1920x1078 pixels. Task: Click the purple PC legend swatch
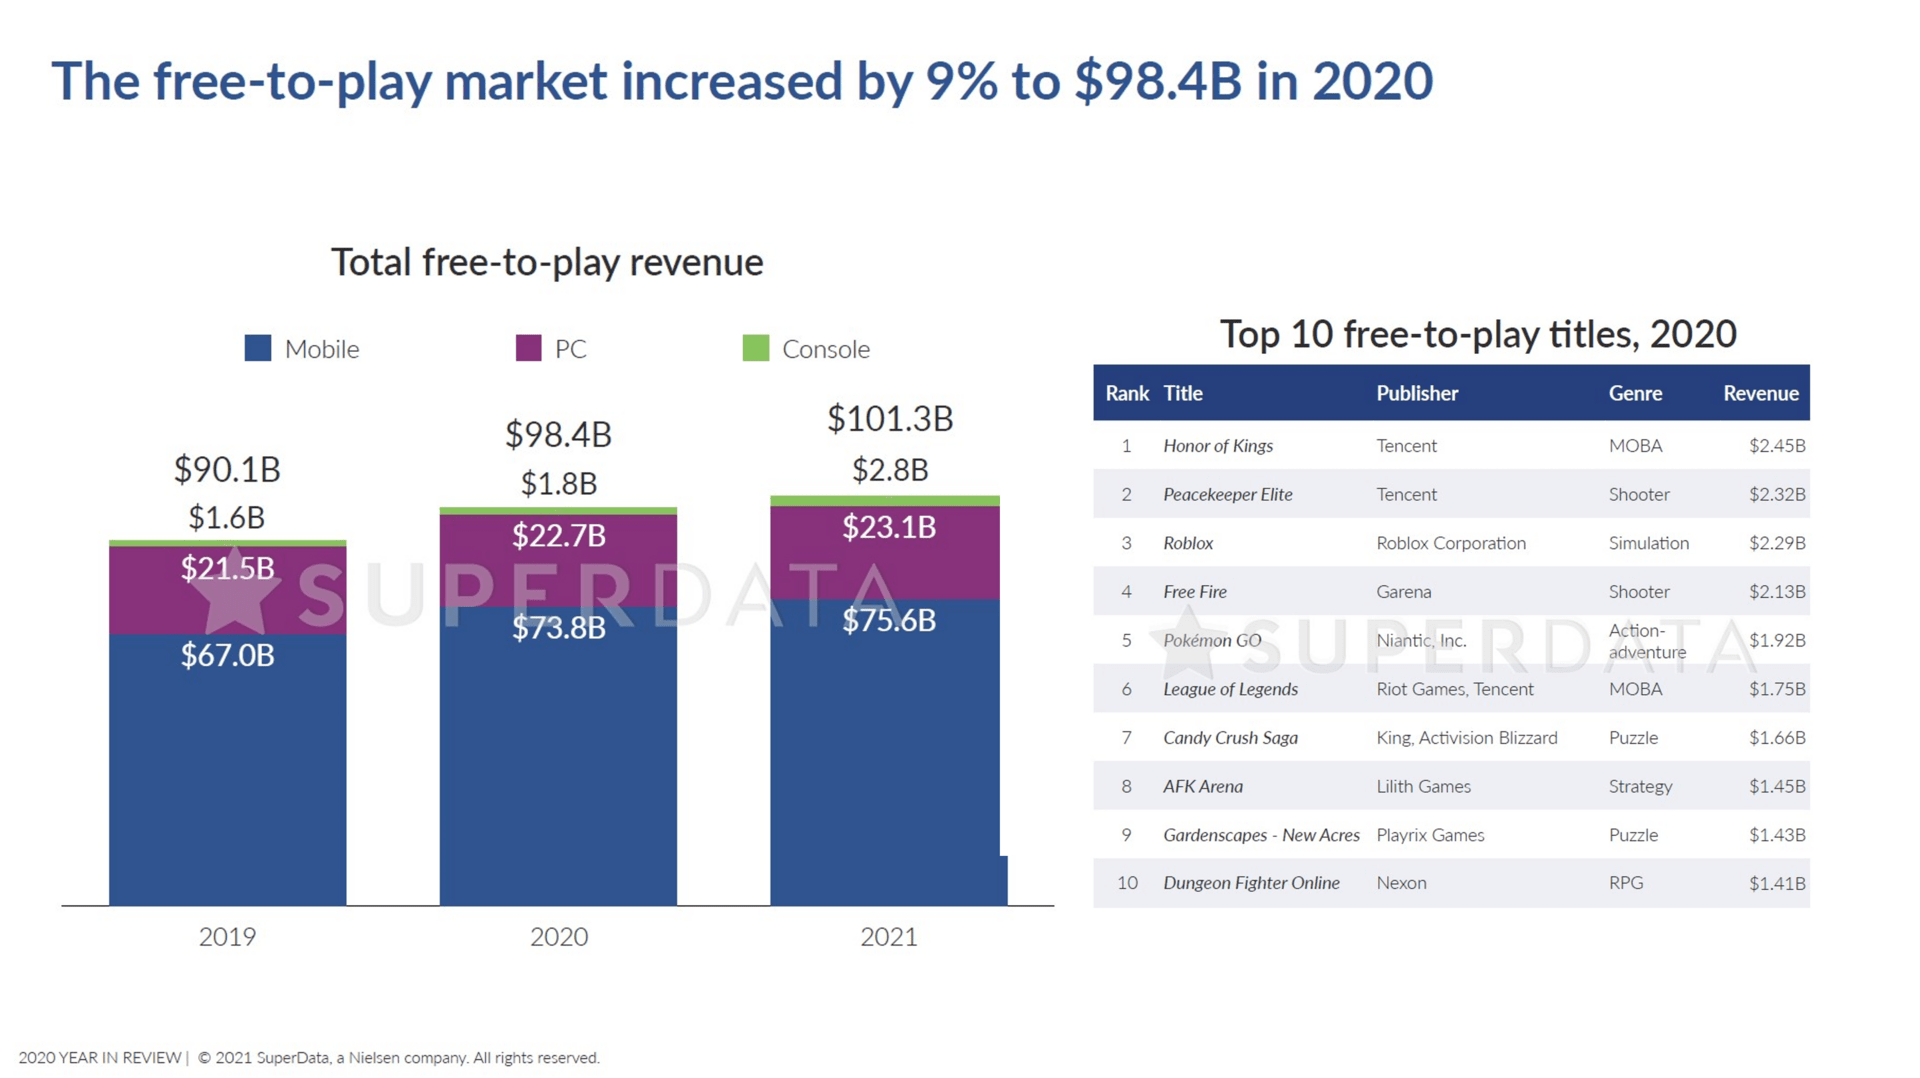click(528, 348)
